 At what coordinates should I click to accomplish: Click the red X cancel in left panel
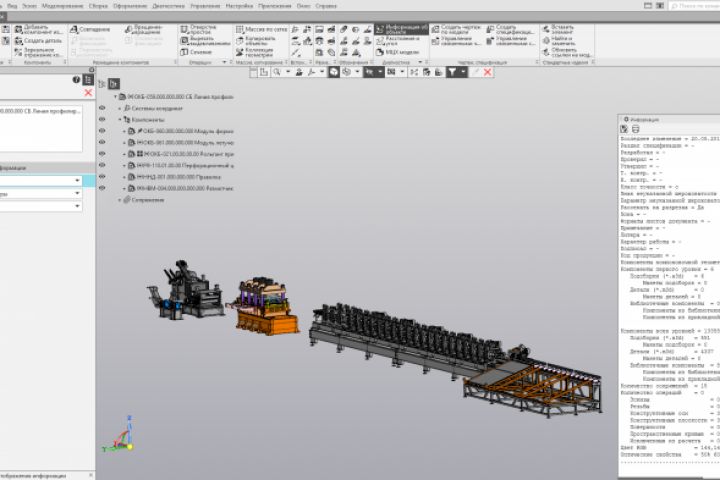click(89, 93)
